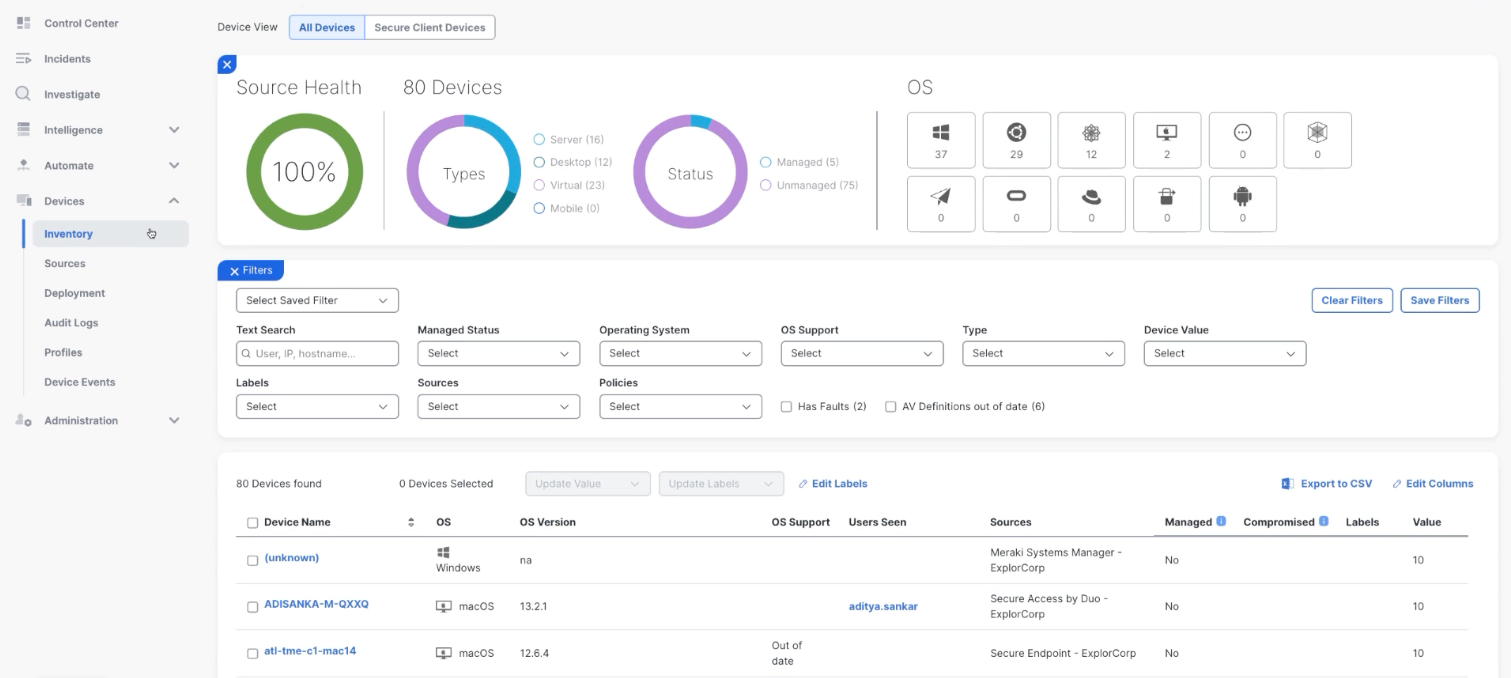1511x678 pixels.
Task: Click the Android OS tile
Action: click(1242, 204)
